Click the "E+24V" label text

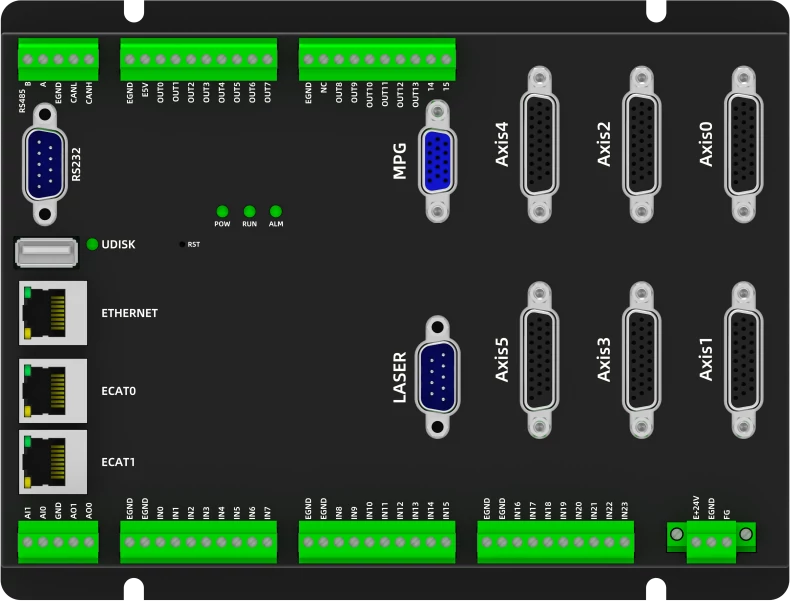point(696,508)
